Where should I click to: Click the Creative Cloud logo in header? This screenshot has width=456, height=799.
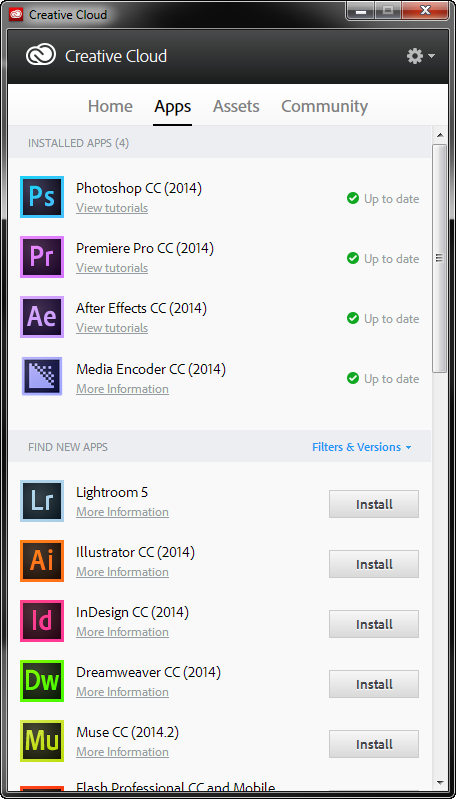point(41,56)
